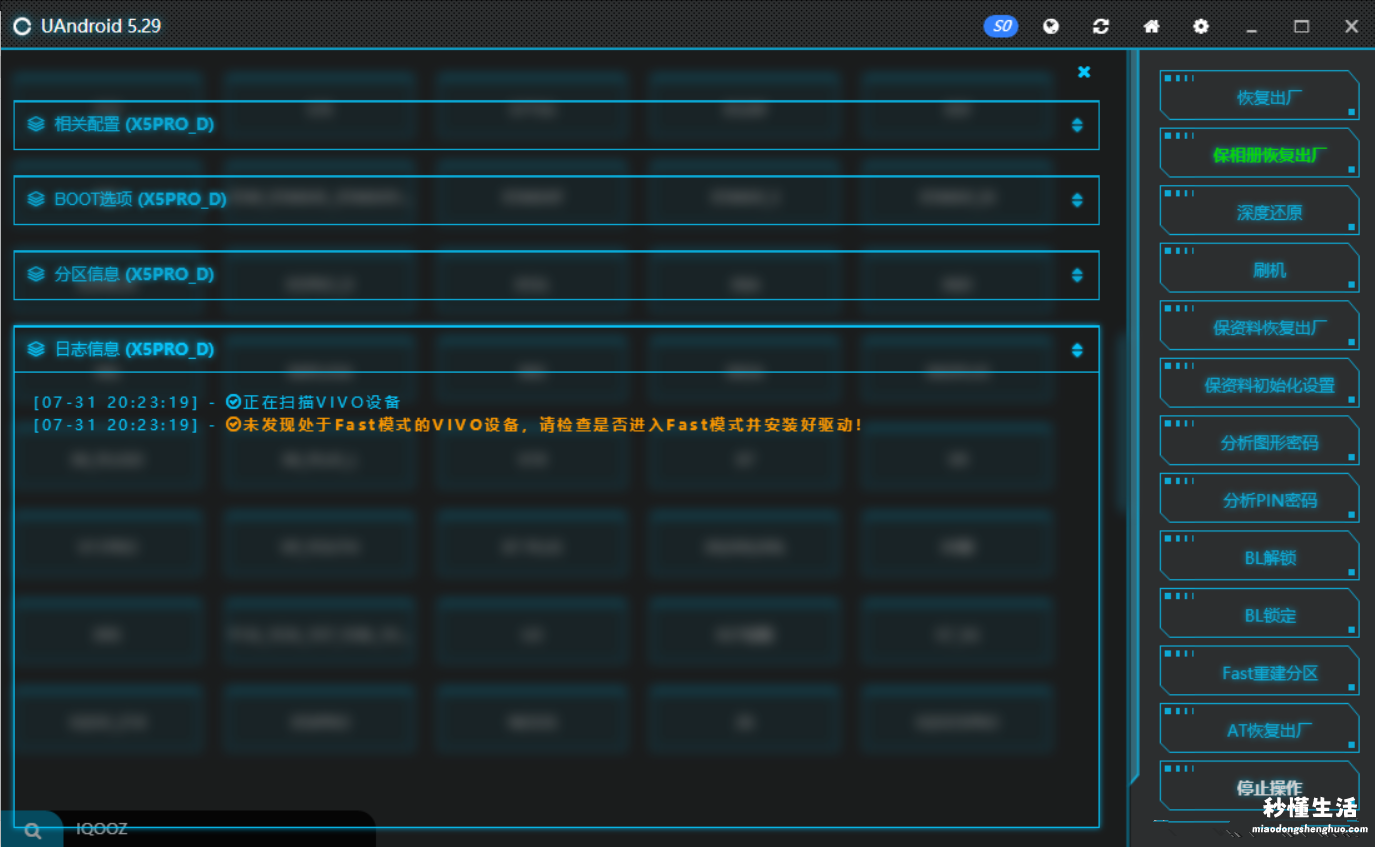This screenshot has height=847, width=1375.
Task: Click BL解锁 button
Action: click(1260, 555)
